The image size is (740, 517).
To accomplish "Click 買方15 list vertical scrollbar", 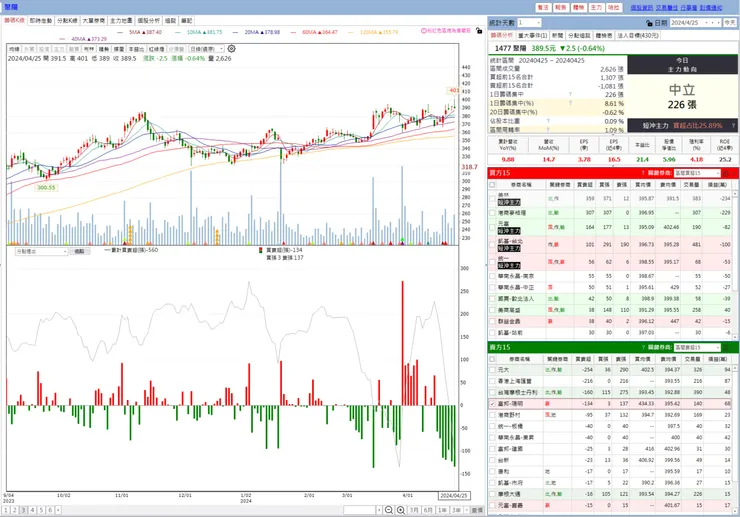I will pos(735,264).
